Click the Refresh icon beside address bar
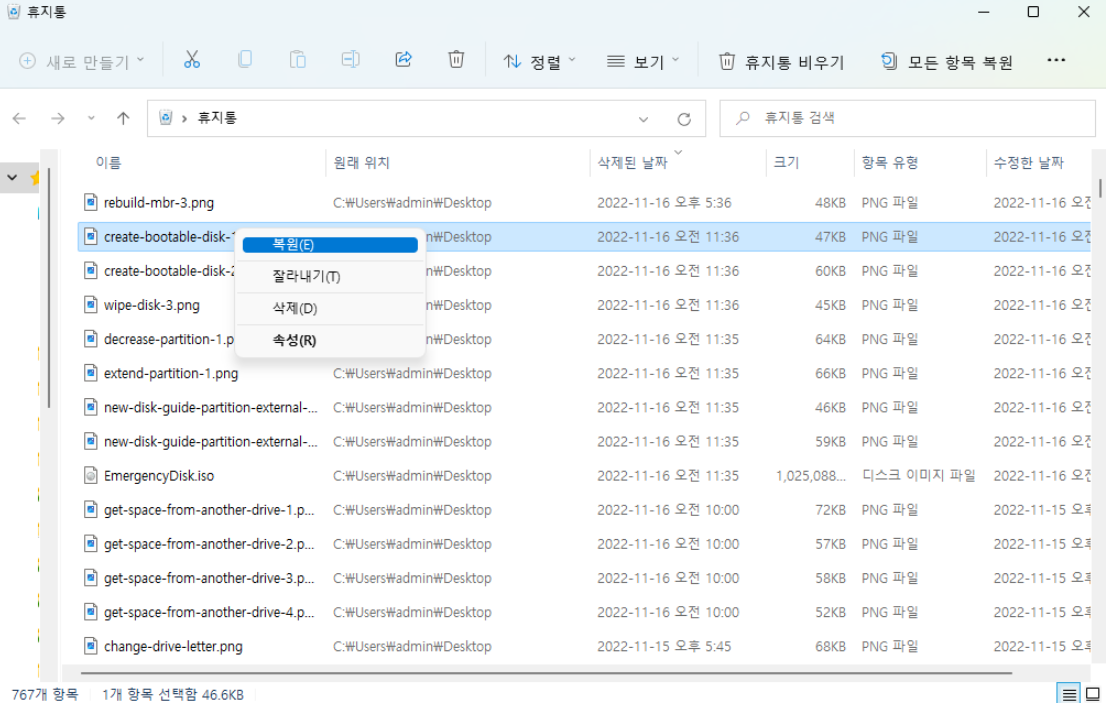The width and height of the screenshot is (1106, 703). [x=684, y=119]
